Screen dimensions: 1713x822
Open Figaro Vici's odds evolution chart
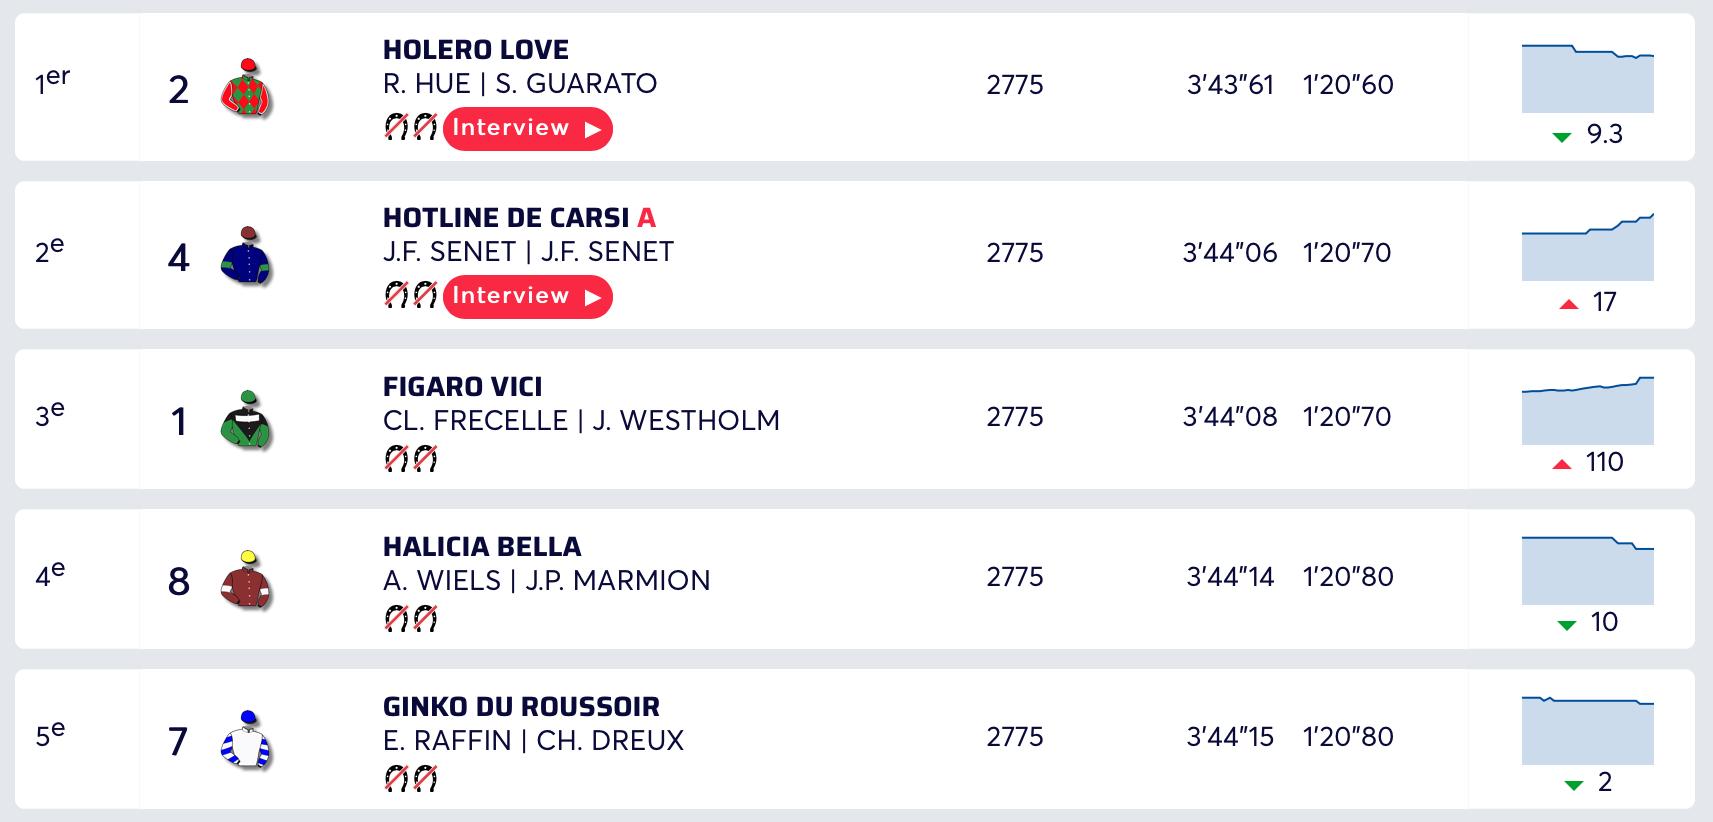pyautogui.click(x=1587, y=411)
